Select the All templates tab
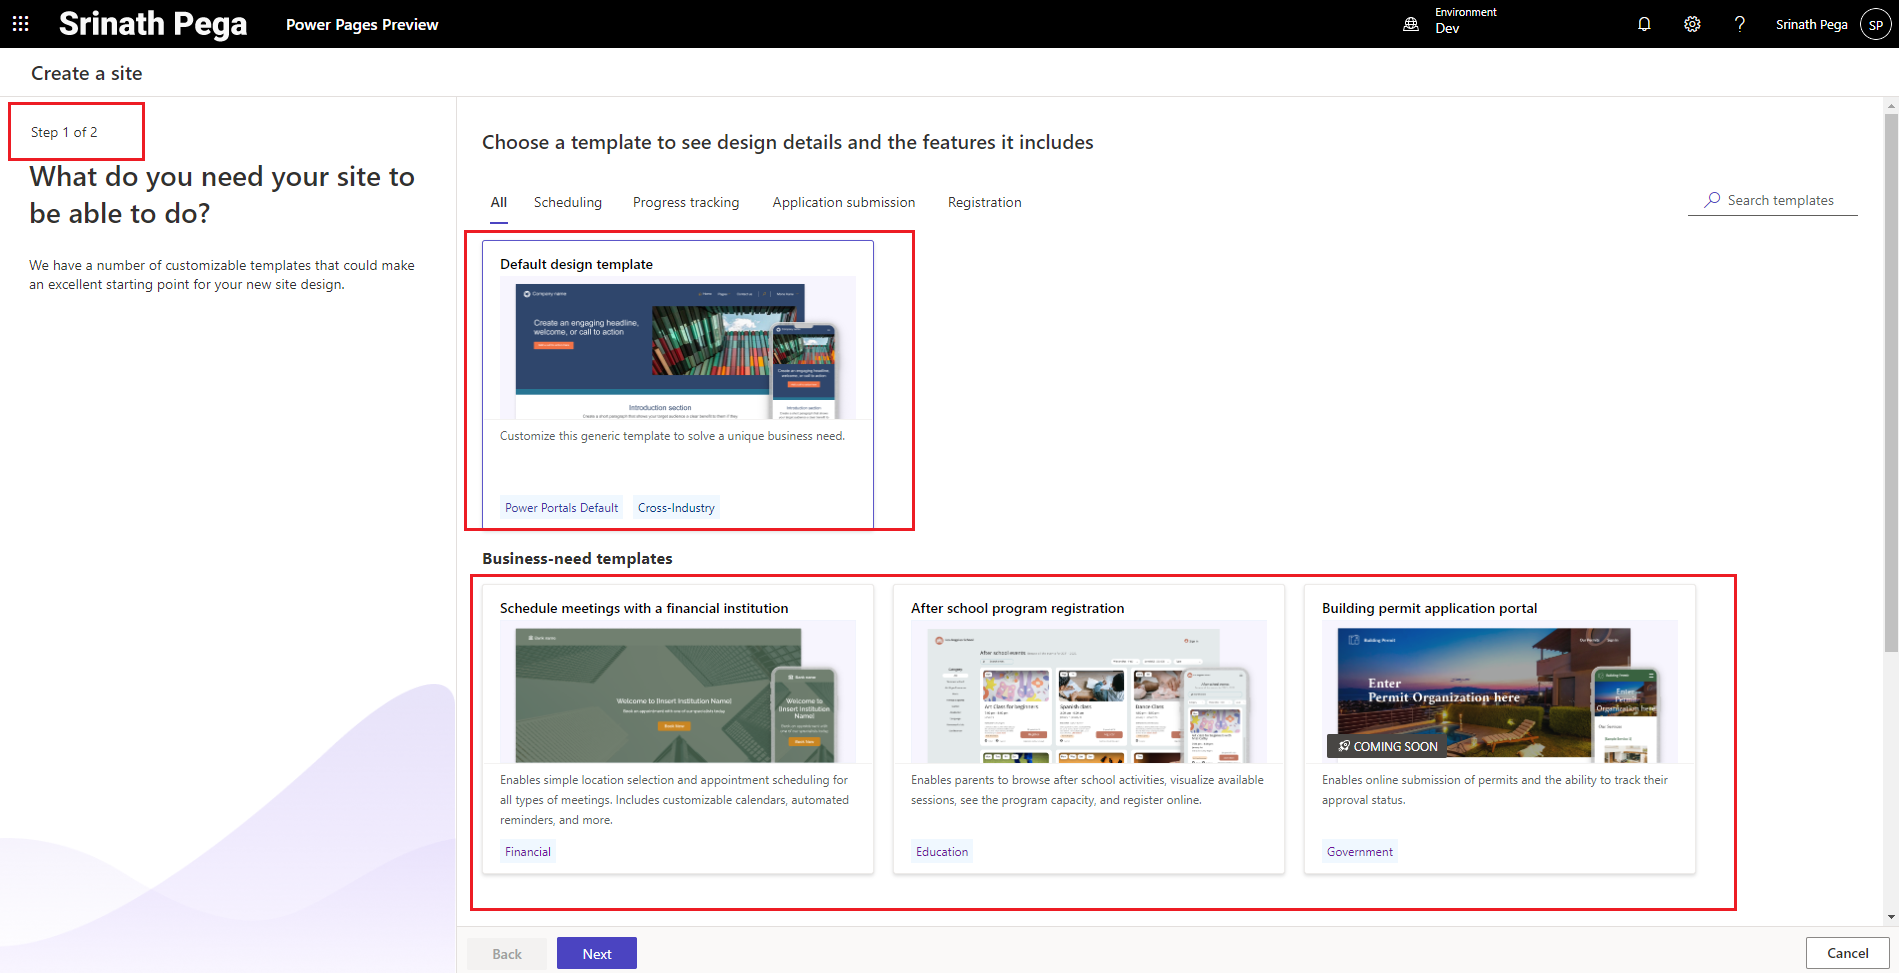1899x973 pixels. click(498, 202)
